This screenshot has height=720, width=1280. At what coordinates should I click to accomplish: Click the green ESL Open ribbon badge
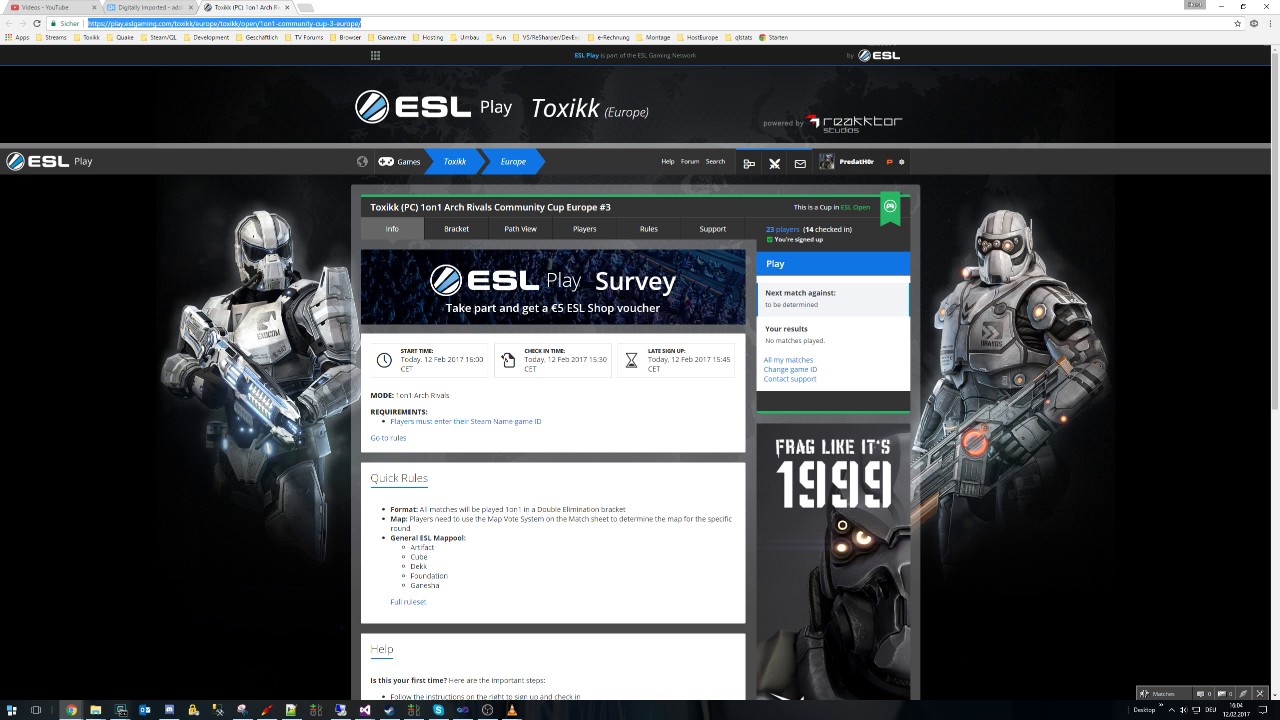pyautogui.click(x=890, y=207)
